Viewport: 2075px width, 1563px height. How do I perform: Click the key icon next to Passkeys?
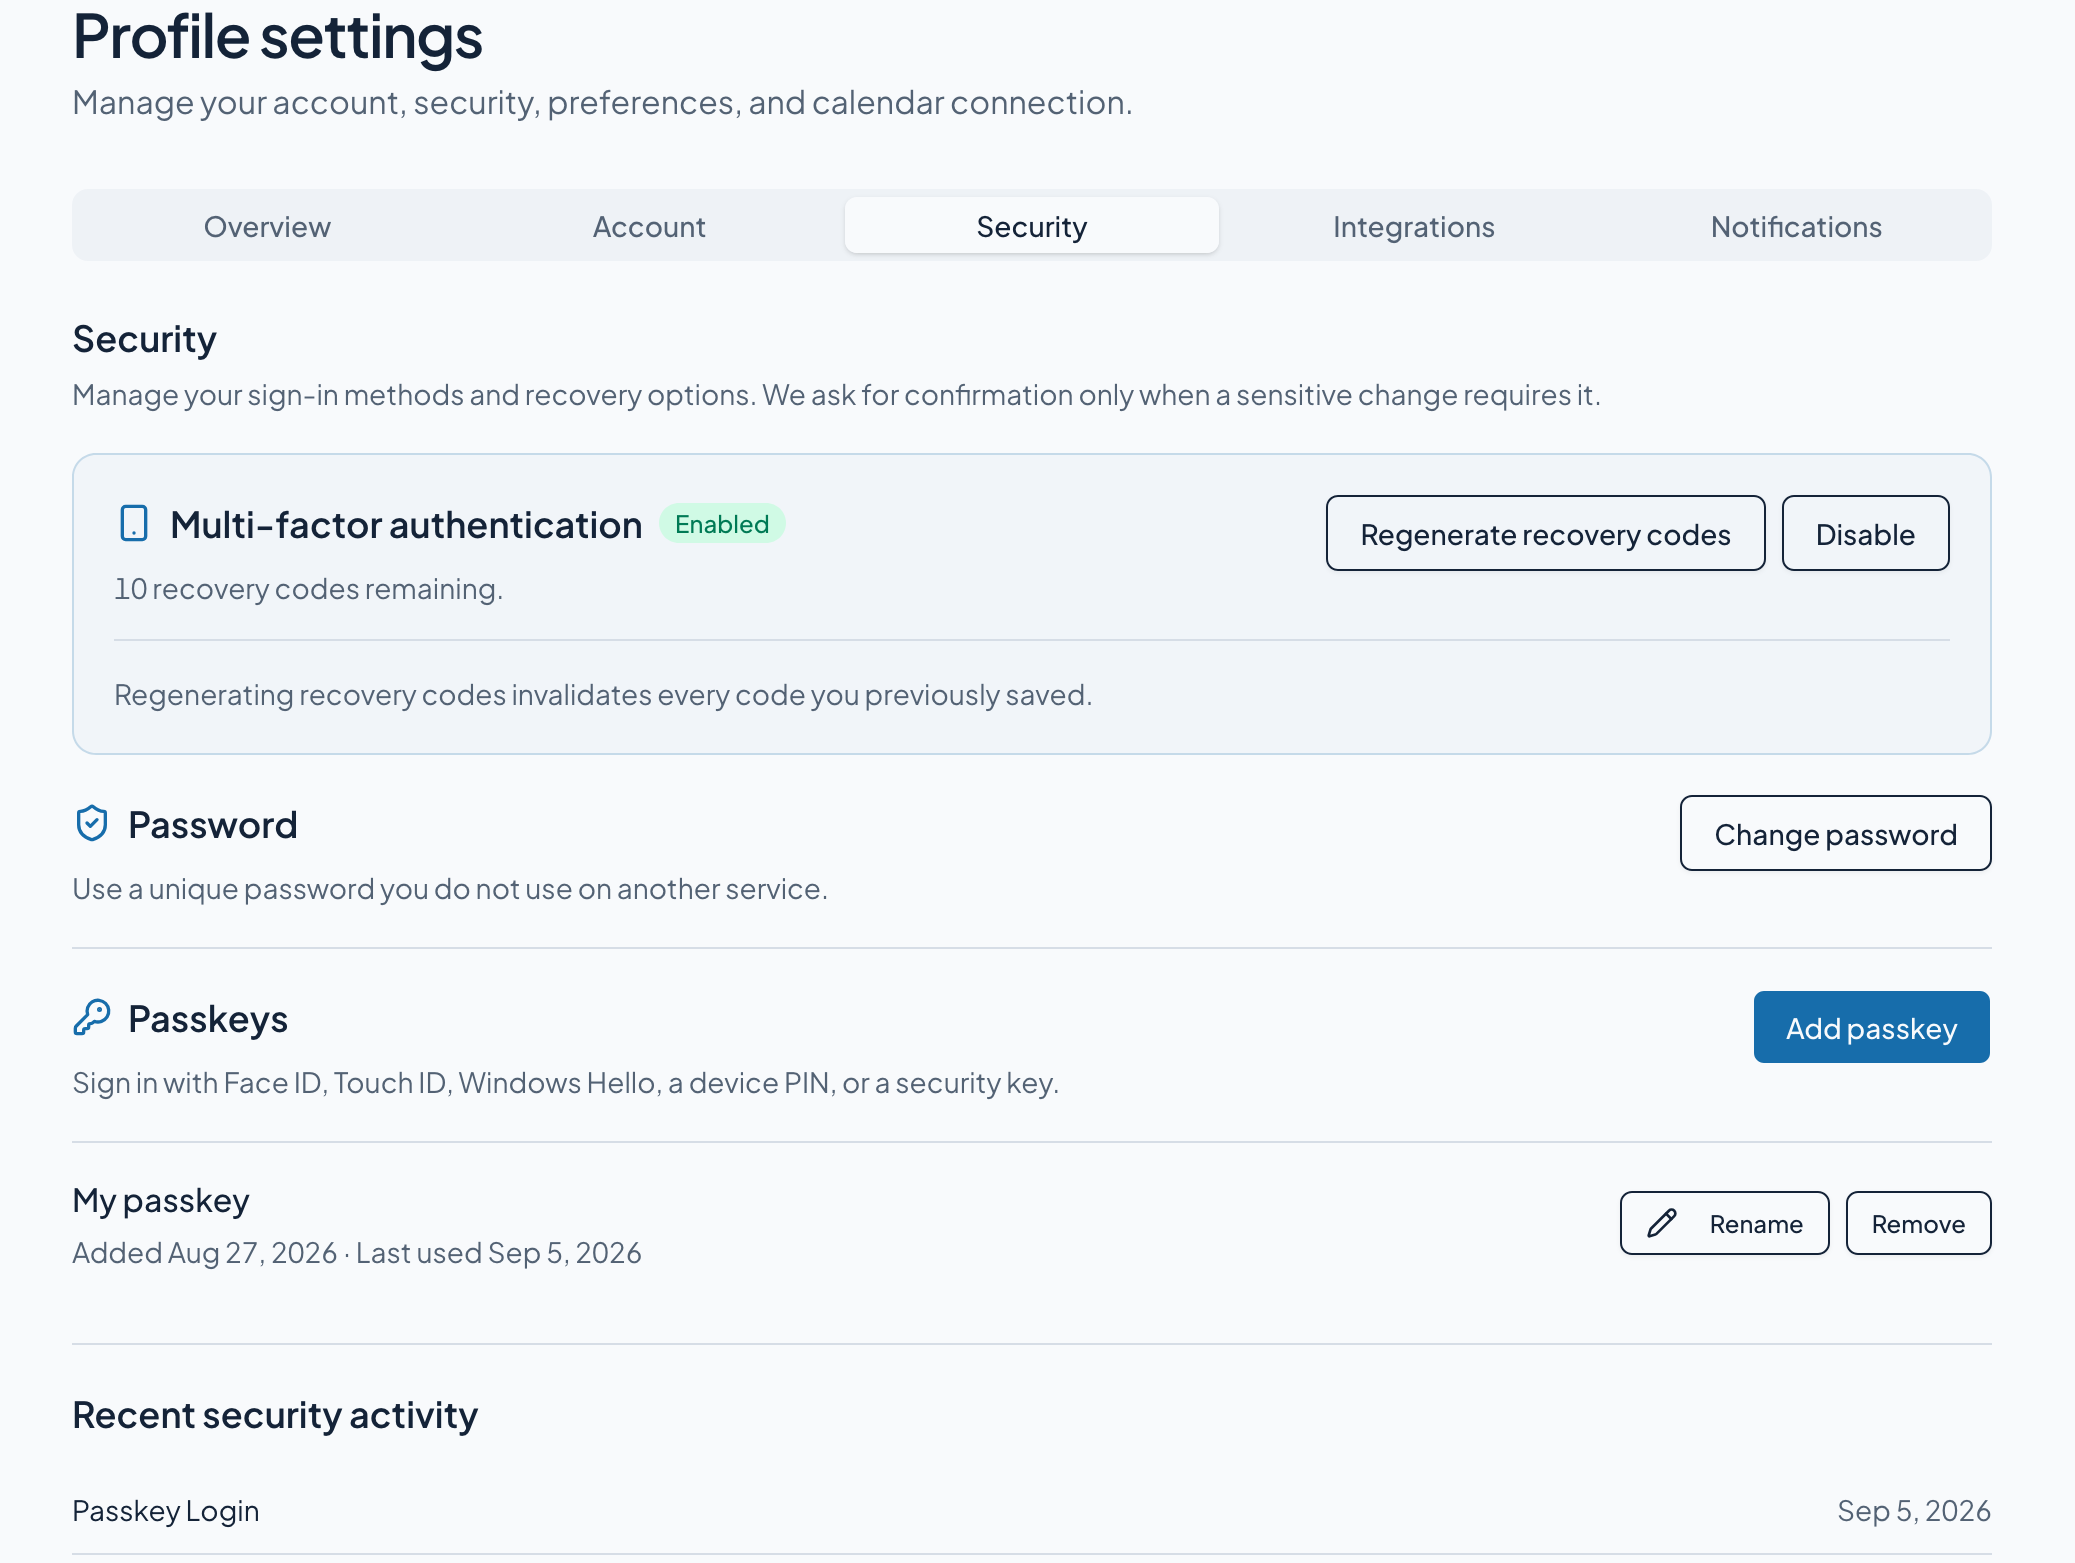(x=92, y=1018)
